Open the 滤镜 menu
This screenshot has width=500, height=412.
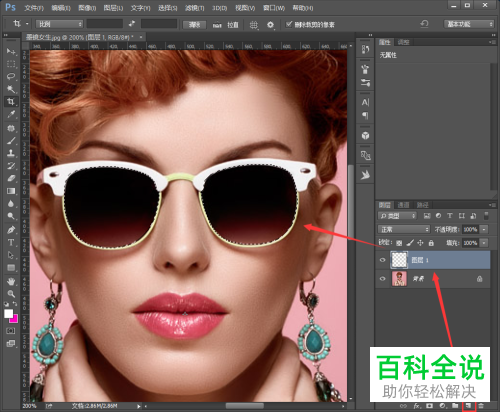pos(194,8)
